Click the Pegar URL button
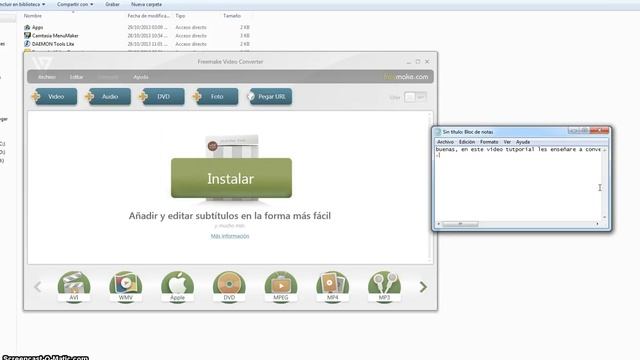640x360 pixels. click(270, 97)
